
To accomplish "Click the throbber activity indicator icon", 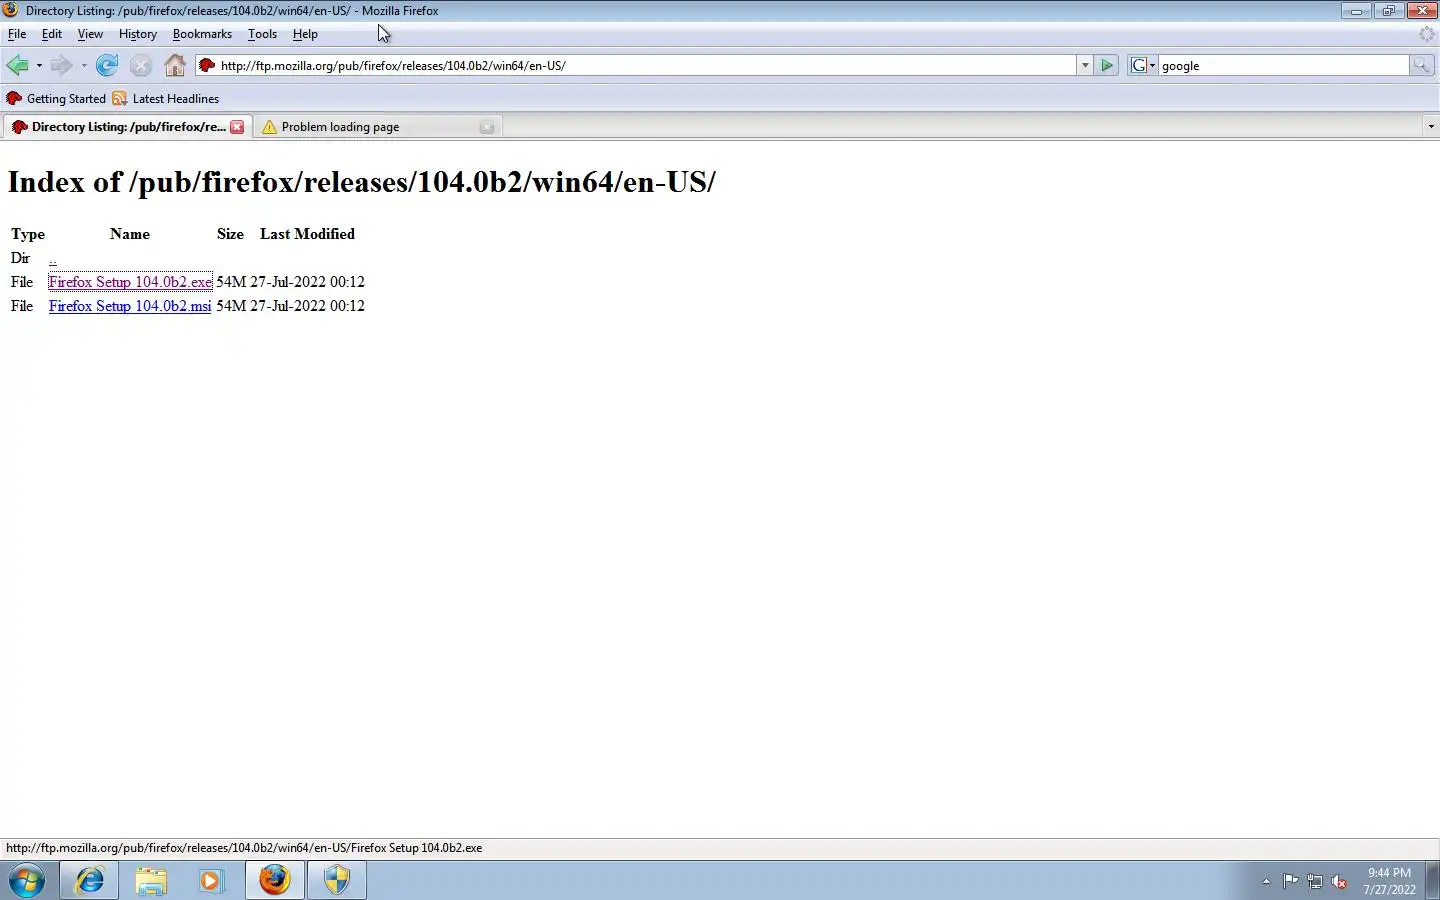I will tap(1427, 34).
